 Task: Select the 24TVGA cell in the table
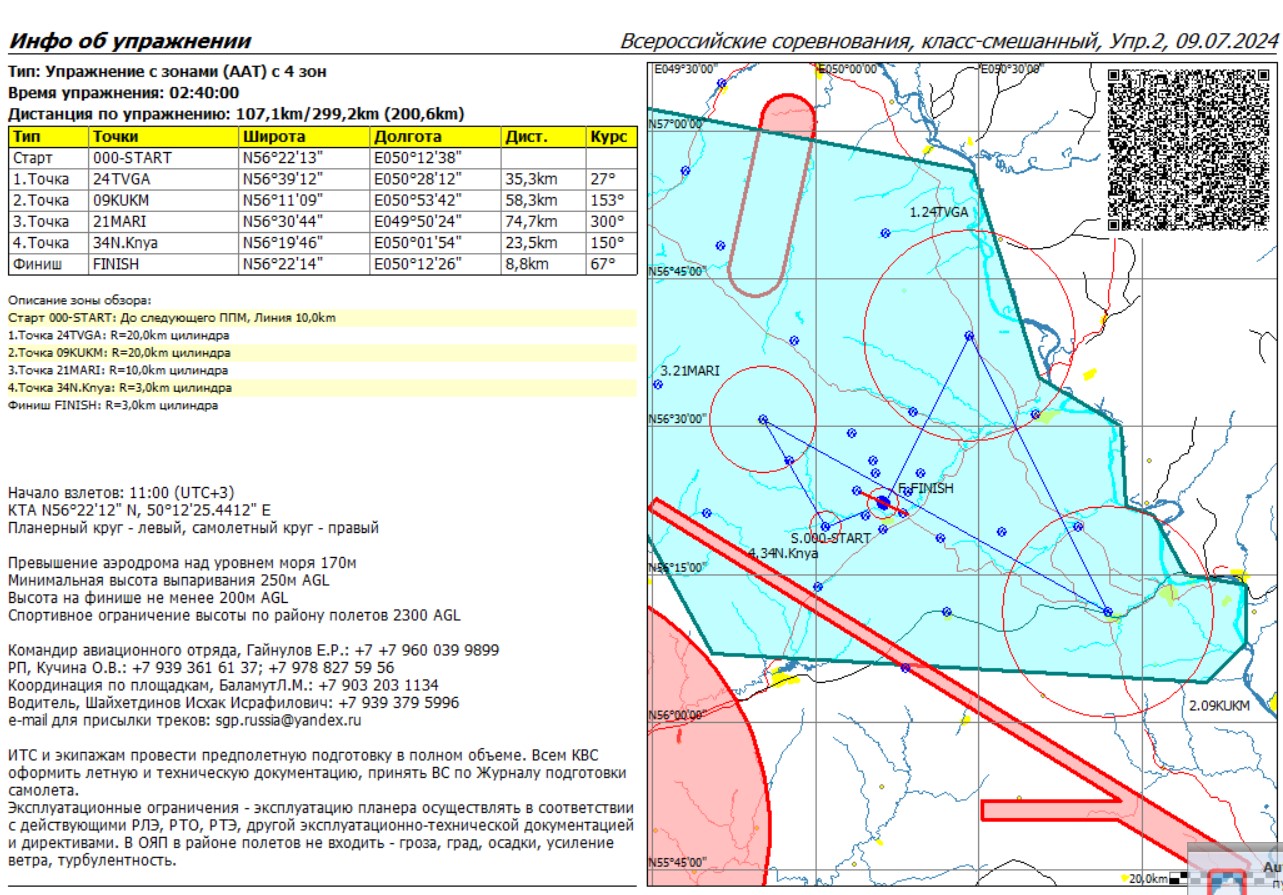[x=122, y=179]
